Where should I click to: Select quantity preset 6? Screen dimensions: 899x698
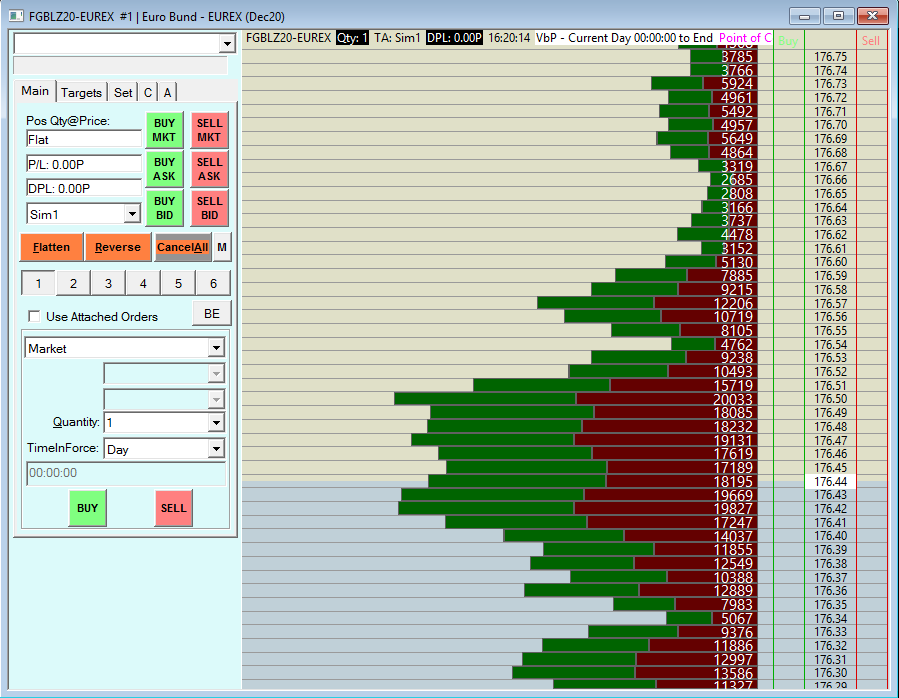(x=213, y=283)
